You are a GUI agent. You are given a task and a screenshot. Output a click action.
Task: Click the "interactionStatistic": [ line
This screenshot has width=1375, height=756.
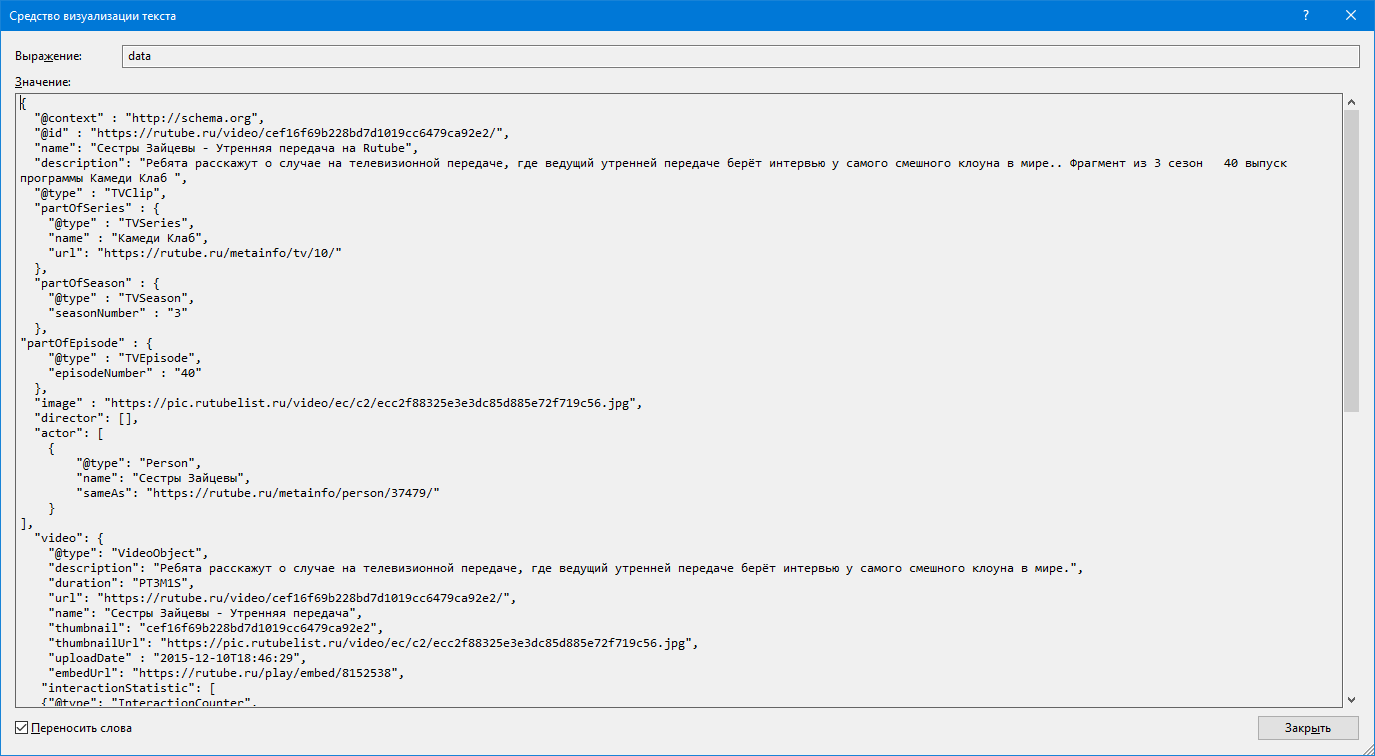pyautogui.click(x=128, y=687)
